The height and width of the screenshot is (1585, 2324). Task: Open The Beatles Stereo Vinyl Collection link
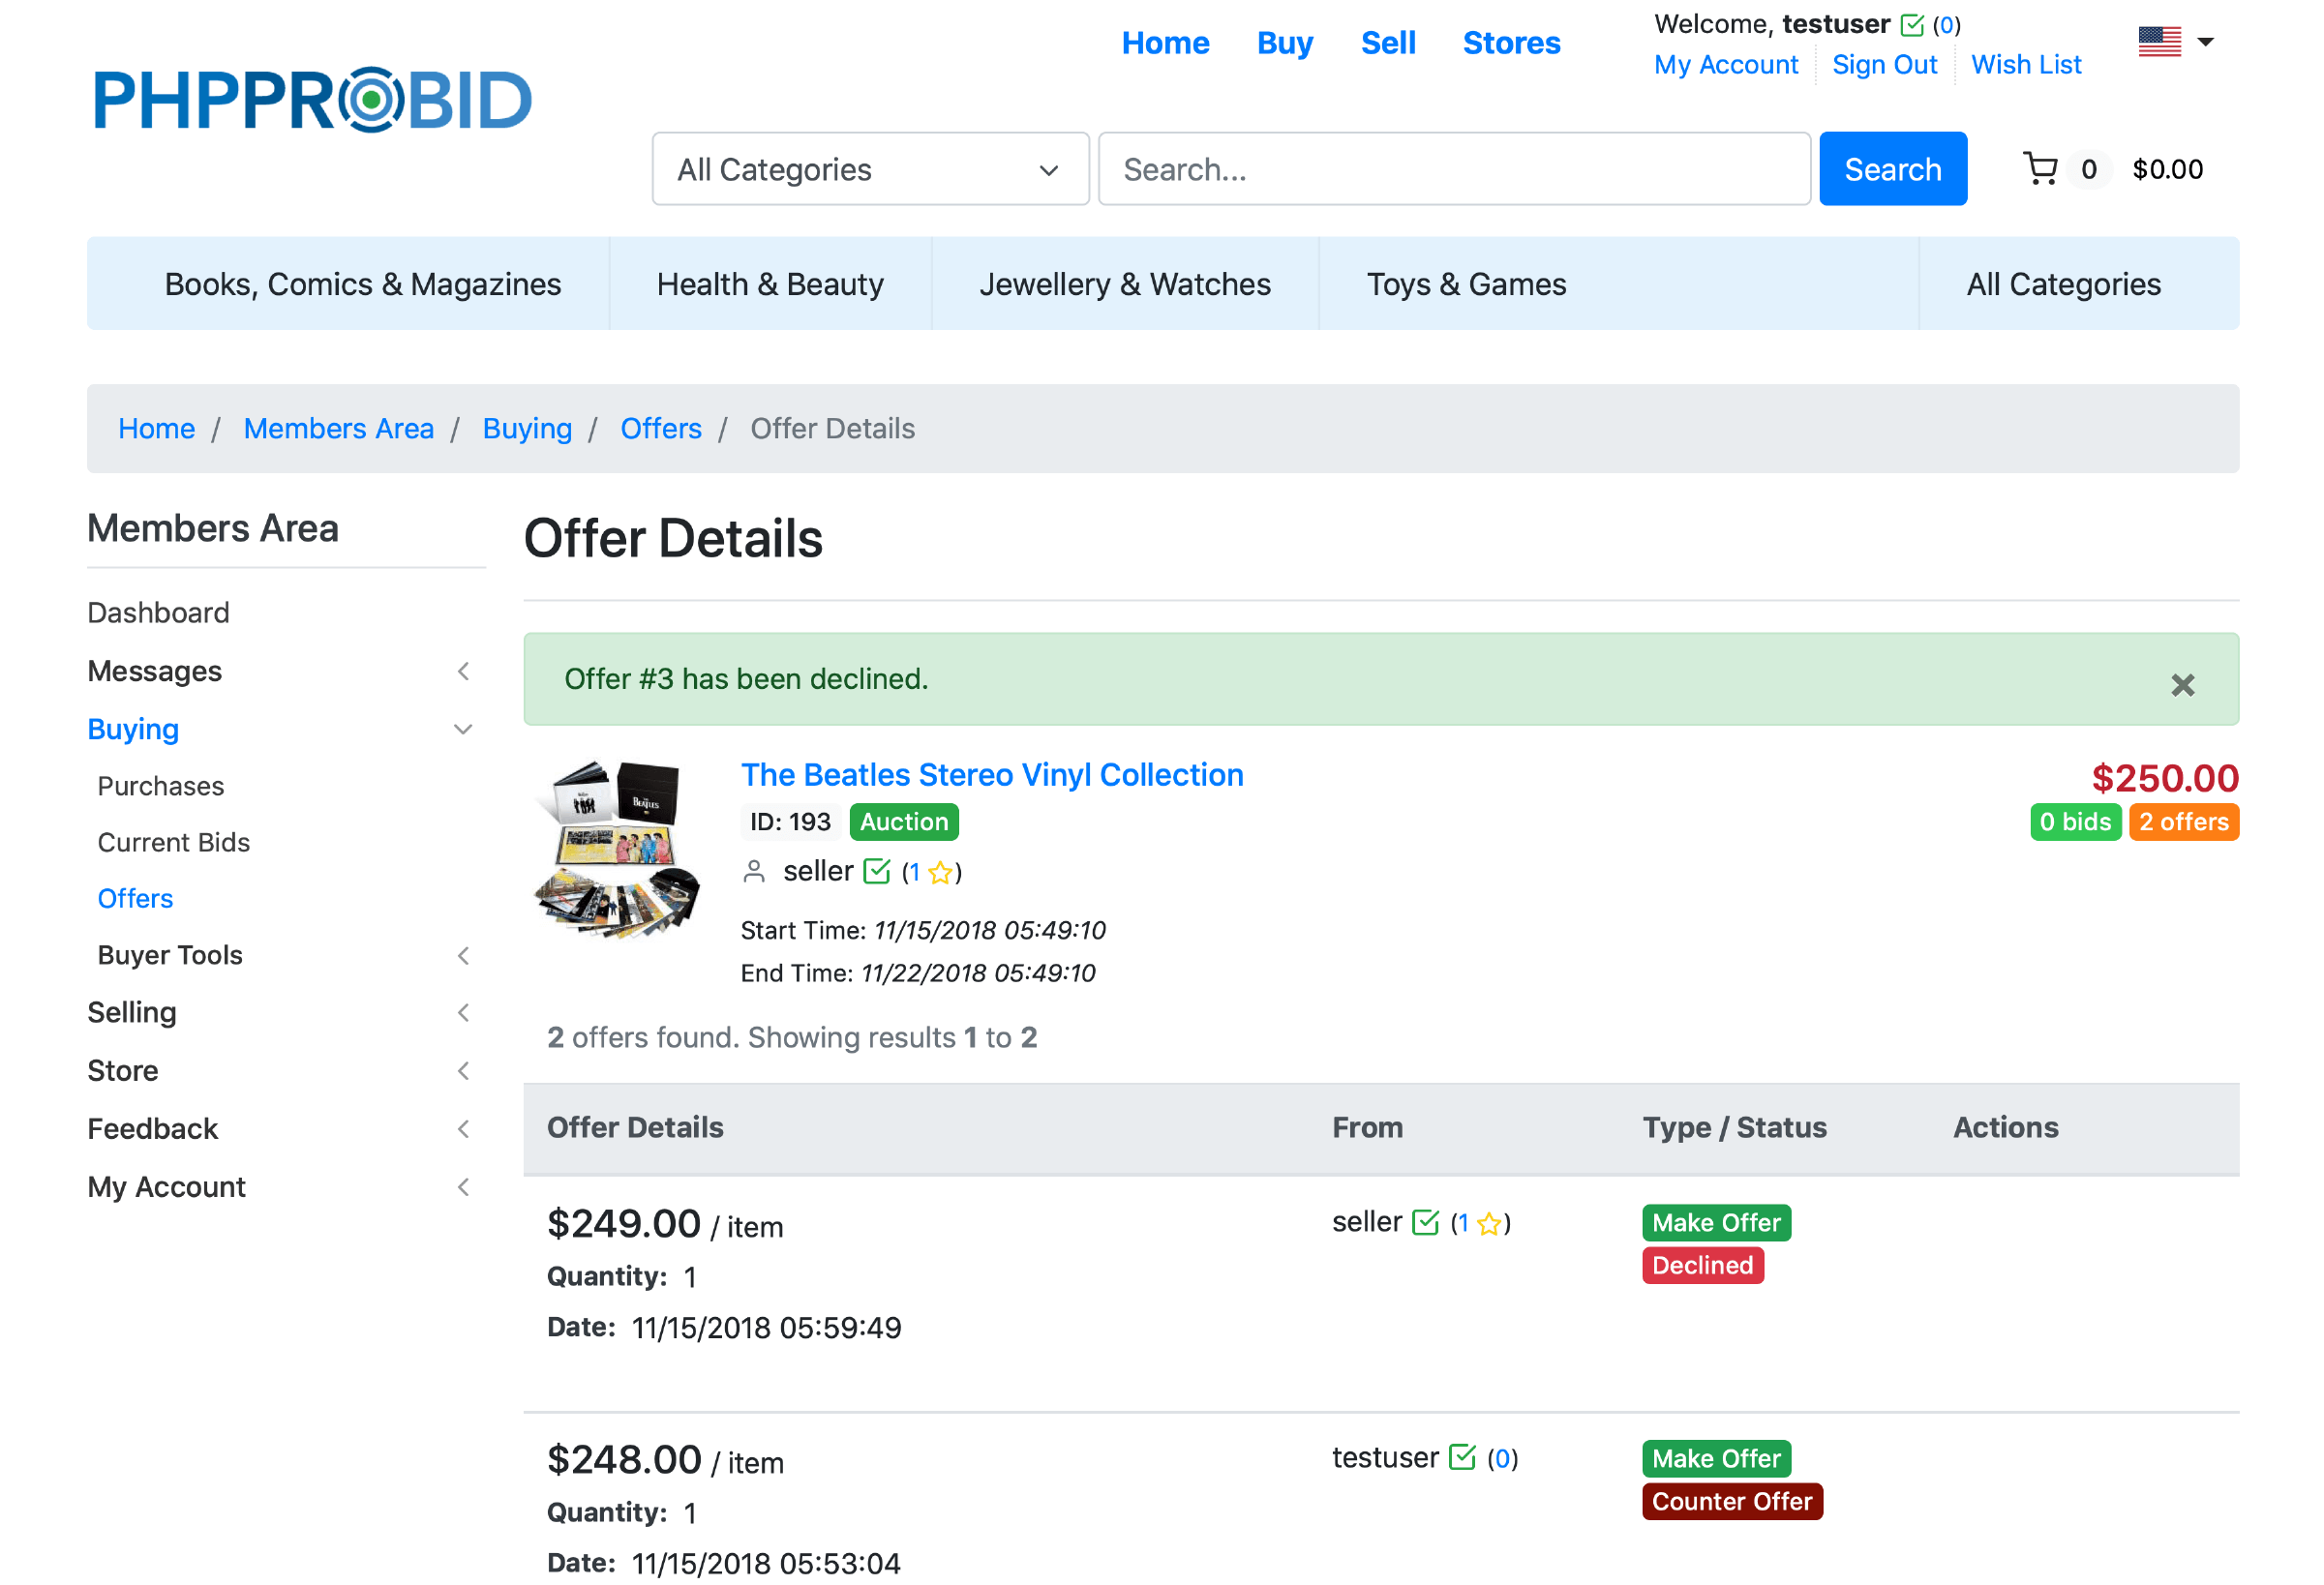click(991, 775)
